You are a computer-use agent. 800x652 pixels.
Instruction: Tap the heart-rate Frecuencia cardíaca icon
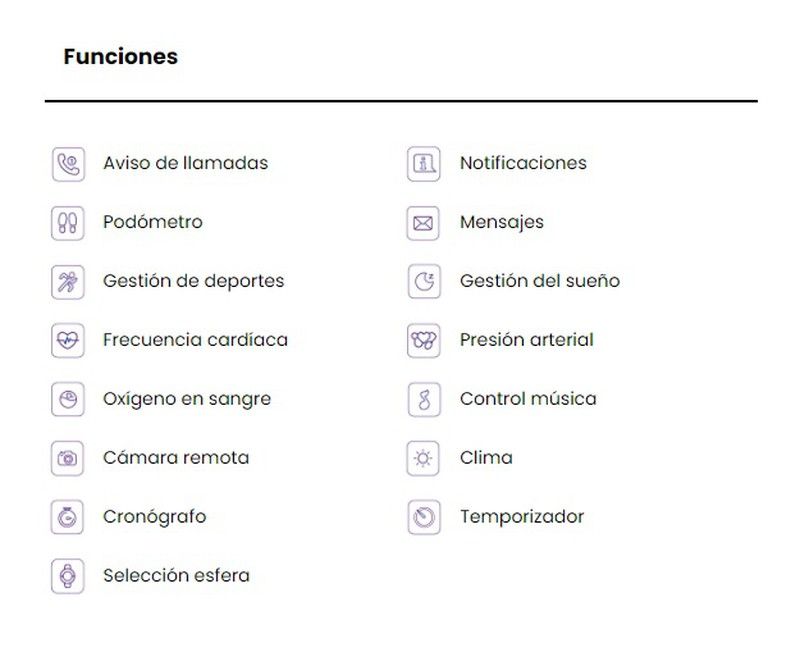(x=67, y=341)
